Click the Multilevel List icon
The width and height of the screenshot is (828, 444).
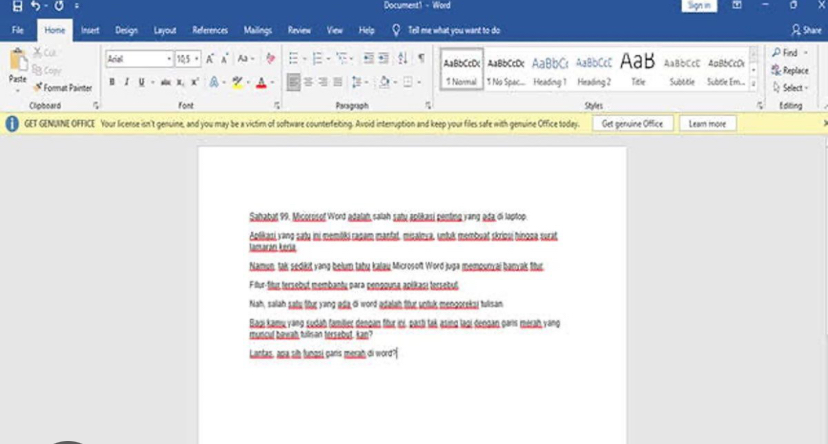[342, 59]
